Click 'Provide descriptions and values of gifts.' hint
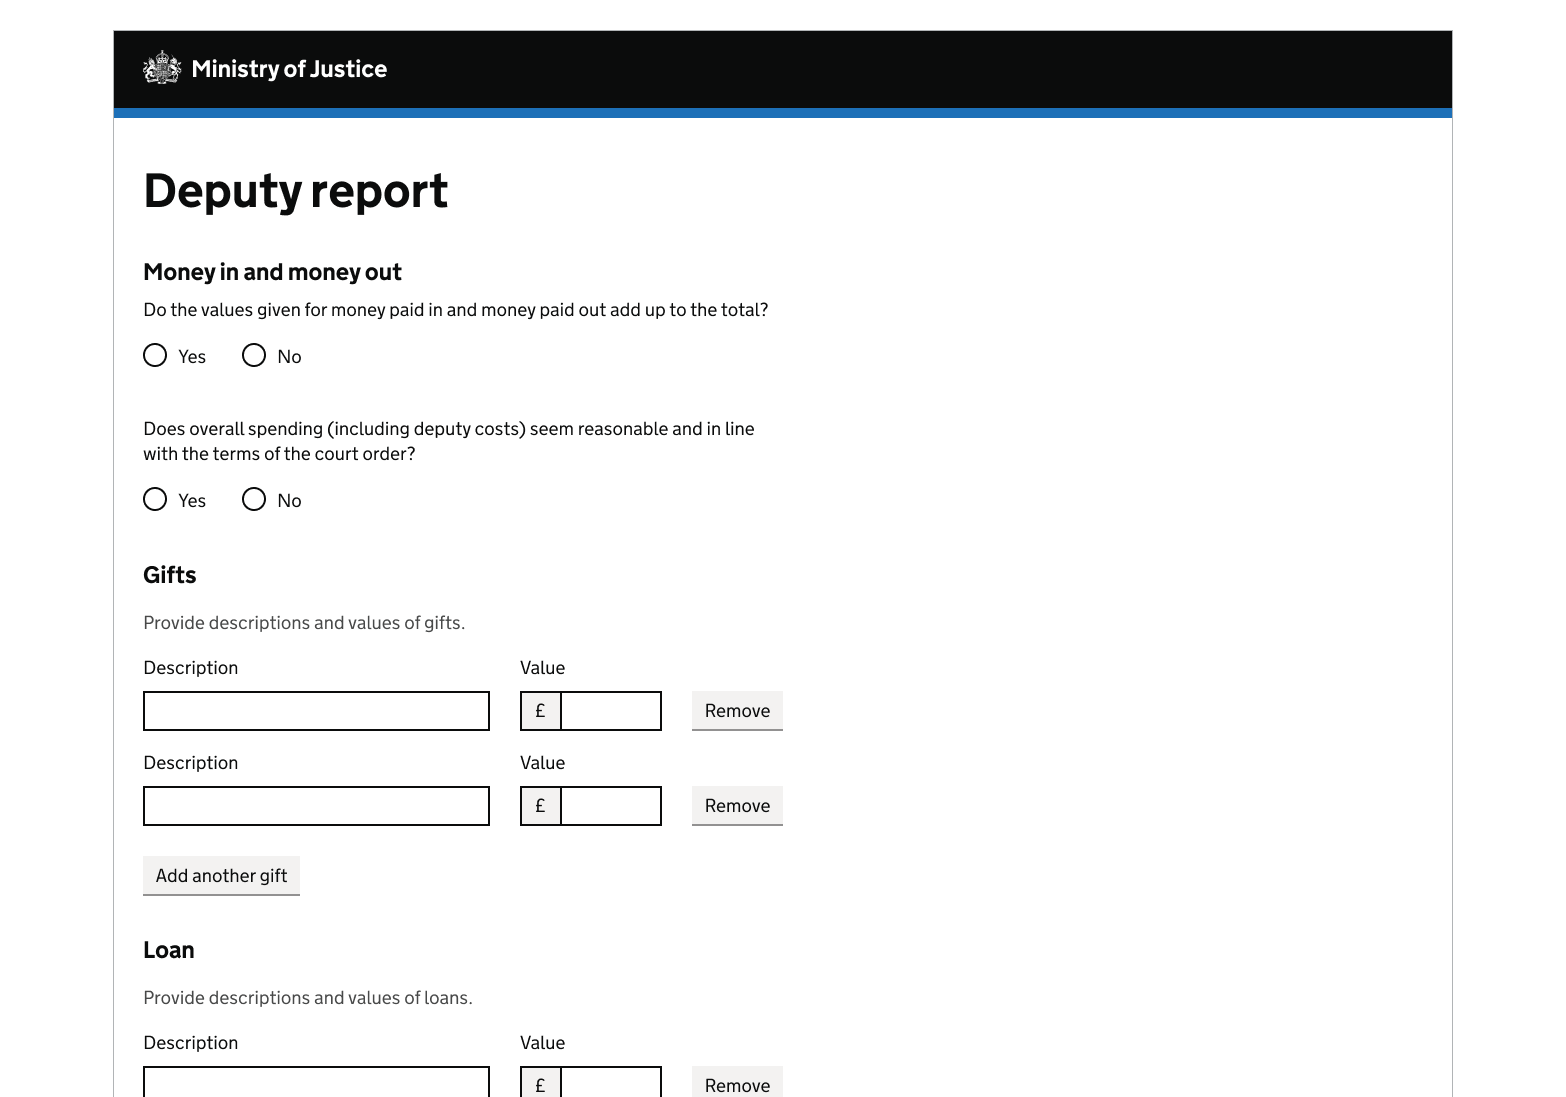This screenshot has height=1097, width=1566. (x=304, y=623)
